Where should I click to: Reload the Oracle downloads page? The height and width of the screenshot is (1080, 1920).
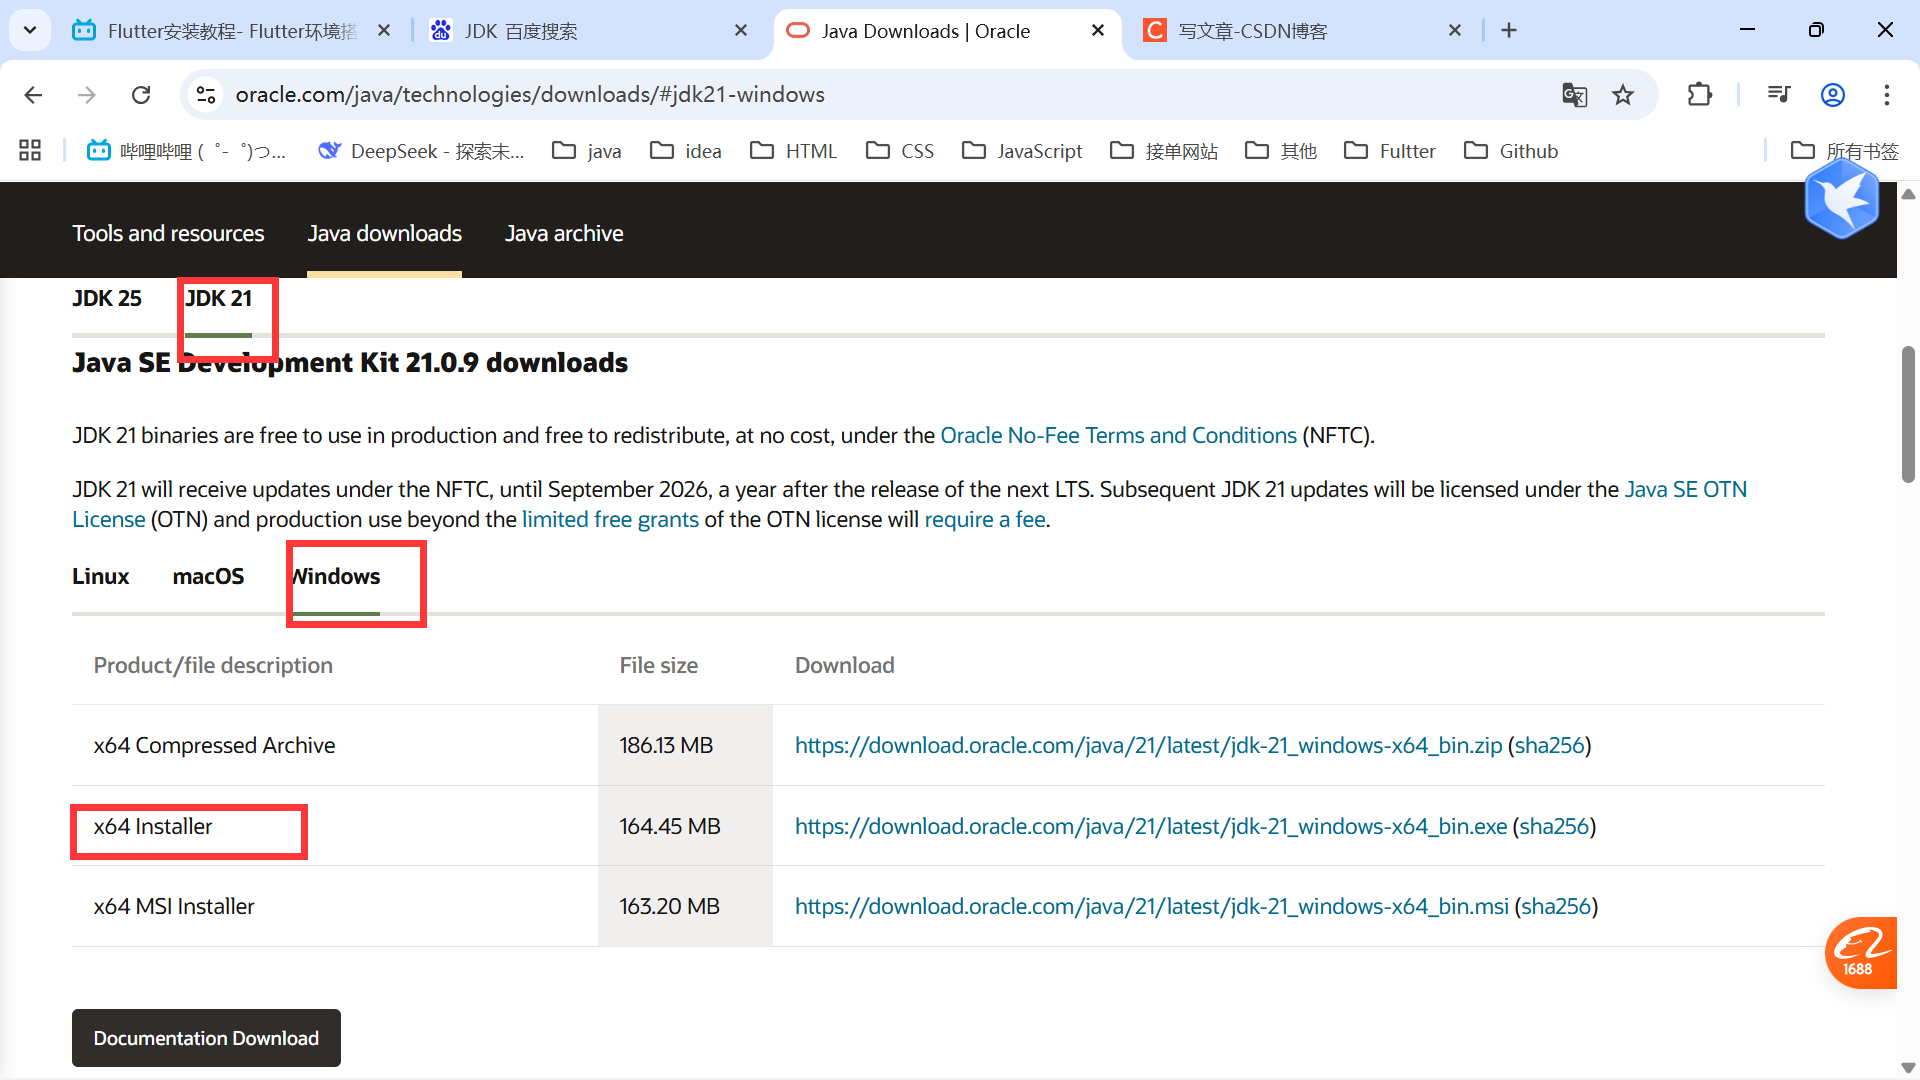click(141, 95)
